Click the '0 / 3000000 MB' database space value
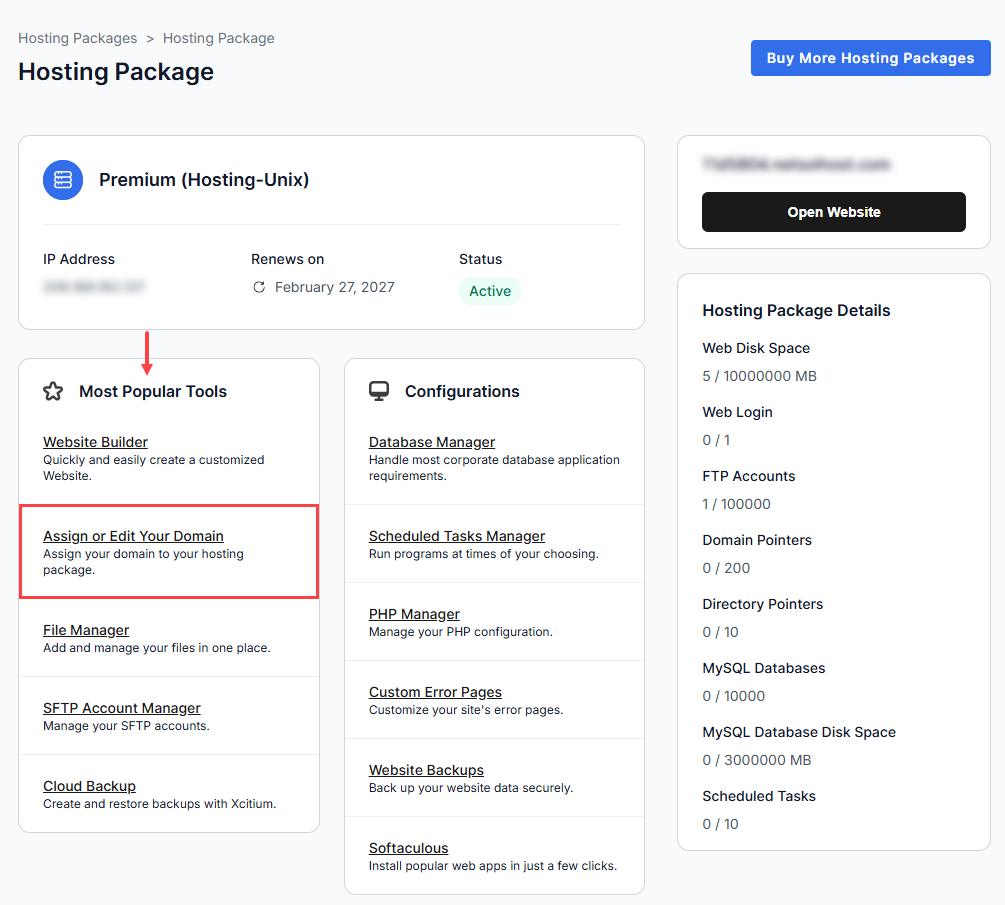This screenshot has width=1005, height=905. [x=757, y=761]
